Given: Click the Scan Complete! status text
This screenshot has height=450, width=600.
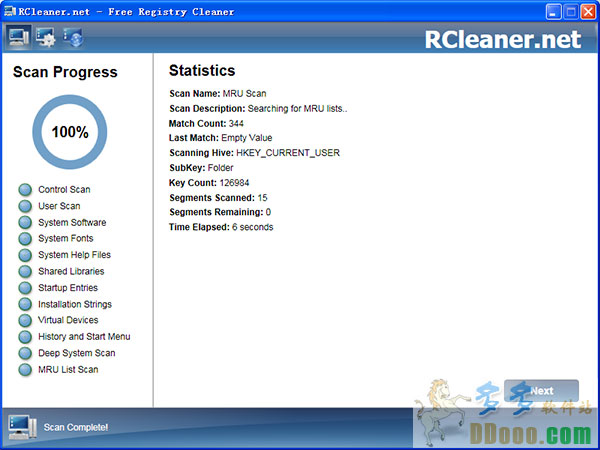Looking at the screenshot, I should [76, 427].
